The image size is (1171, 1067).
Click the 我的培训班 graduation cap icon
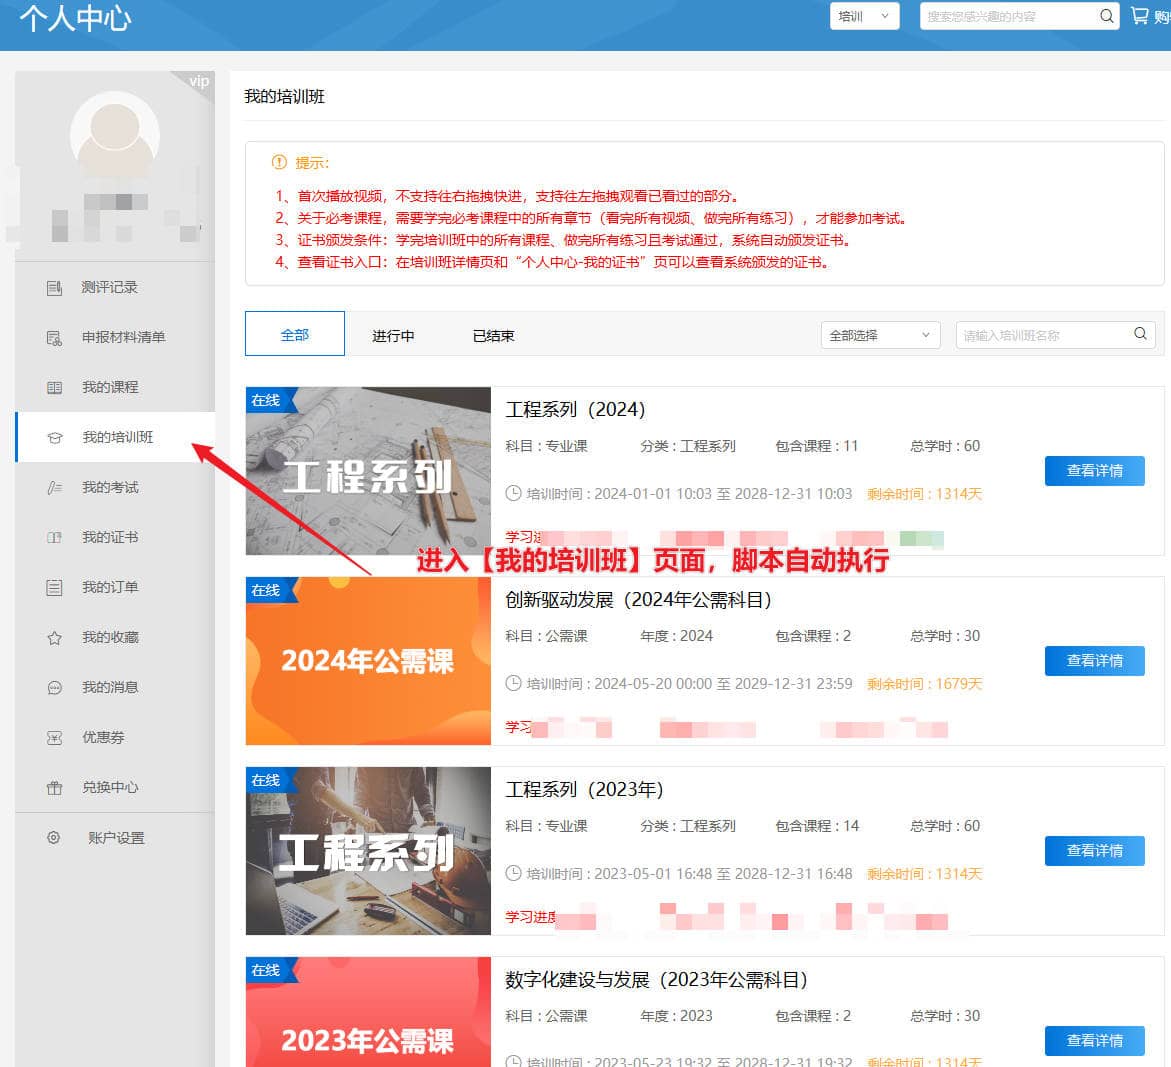tap(55, 438)
